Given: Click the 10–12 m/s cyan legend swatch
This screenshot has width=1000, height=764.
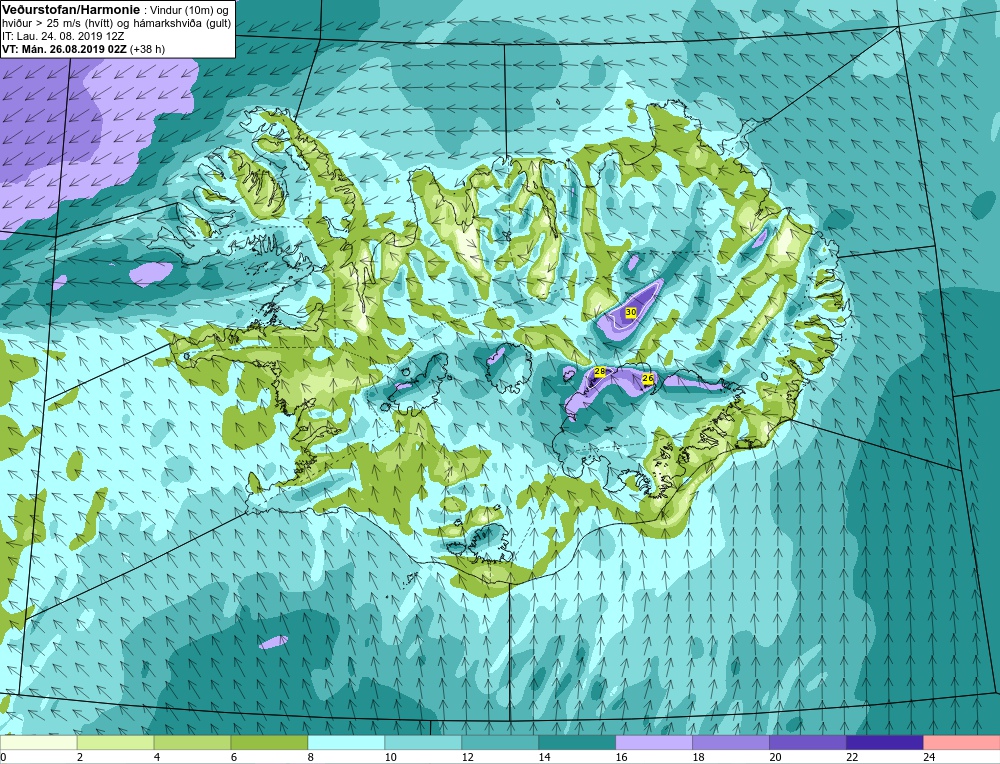Looking at the screenshot, I should click(x=423, y=743).
